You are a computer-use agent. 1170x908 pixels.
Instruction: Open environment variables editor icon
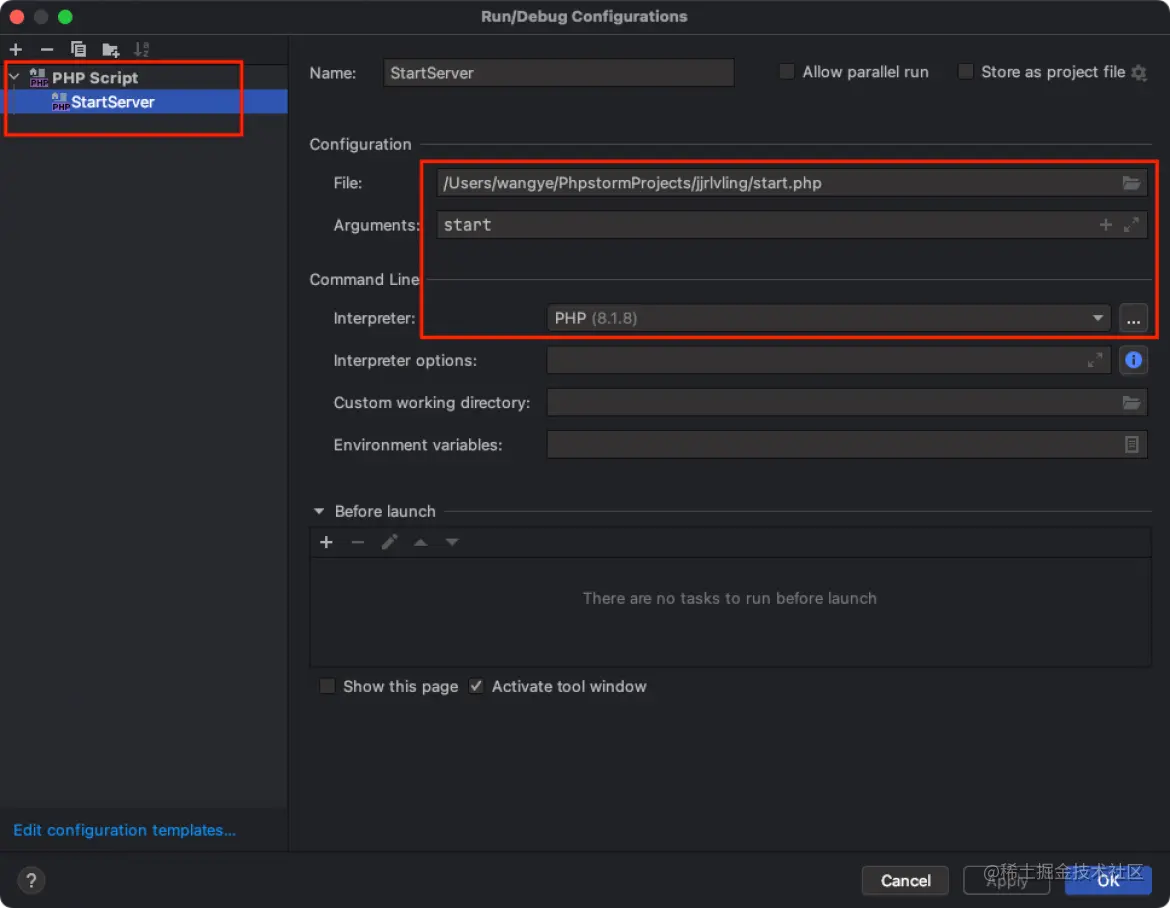click(x=1131, y=445)
